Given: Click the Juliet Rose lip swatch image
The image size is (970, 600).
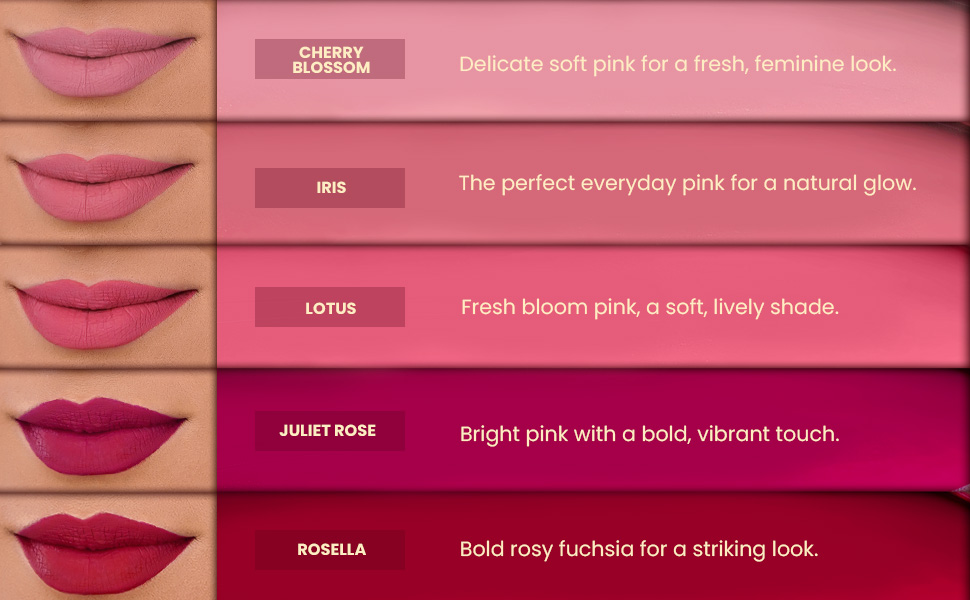Looking at the screenshot, I should [x=108, y=431].
